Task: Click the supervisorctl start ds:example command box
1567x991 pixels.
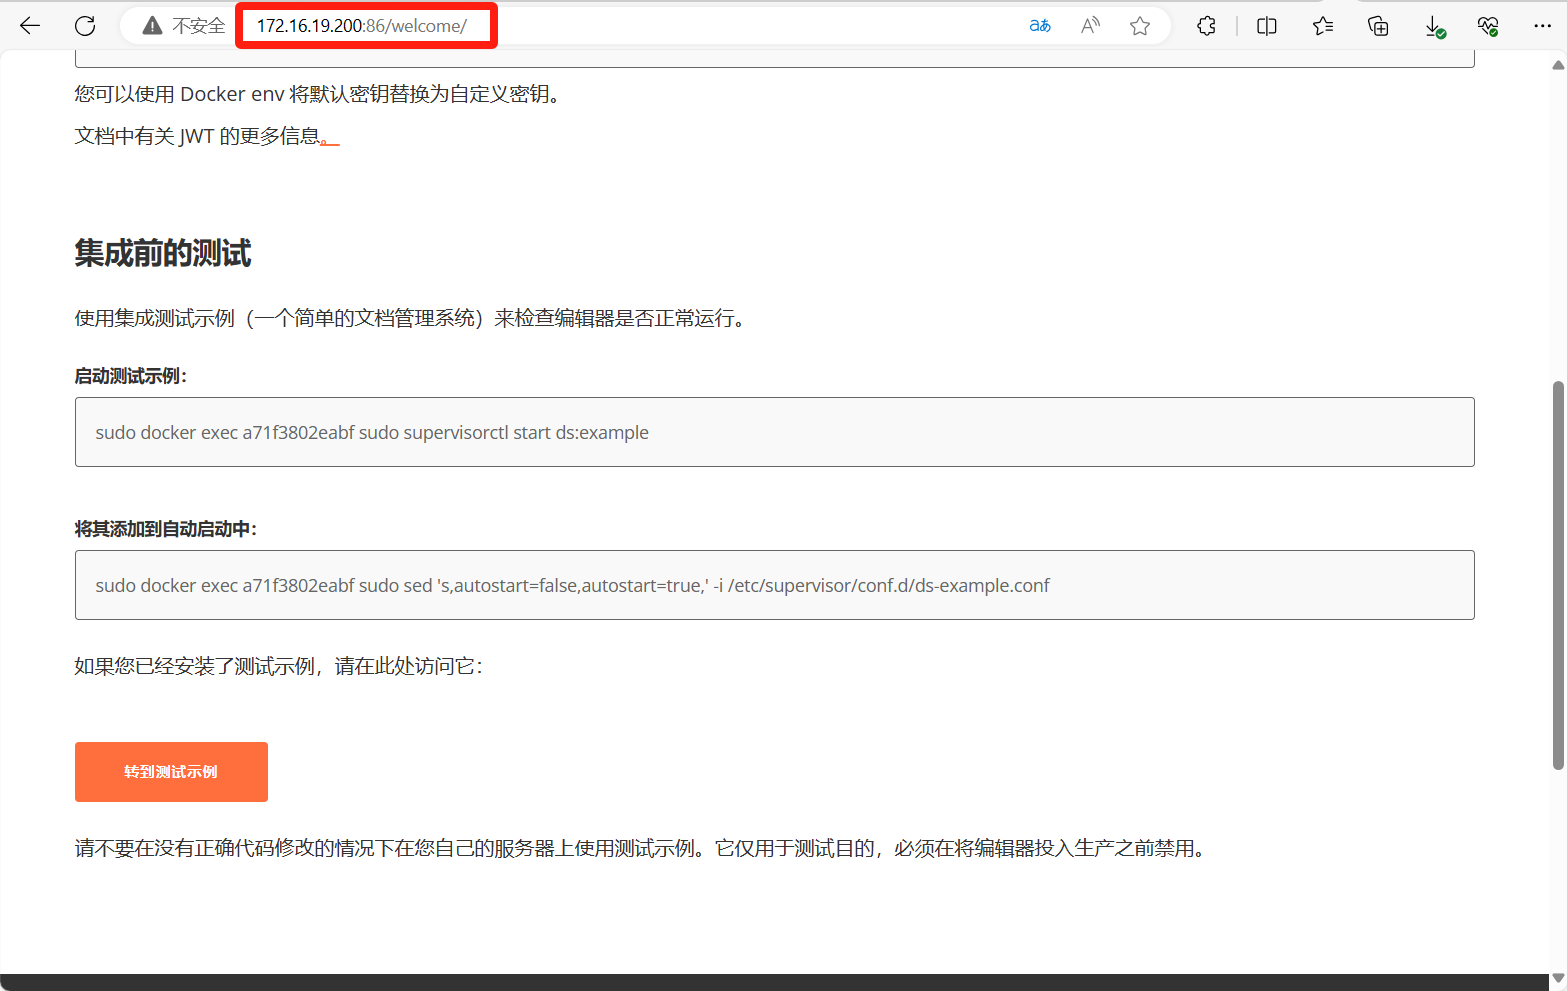Action: coord(774,432)
